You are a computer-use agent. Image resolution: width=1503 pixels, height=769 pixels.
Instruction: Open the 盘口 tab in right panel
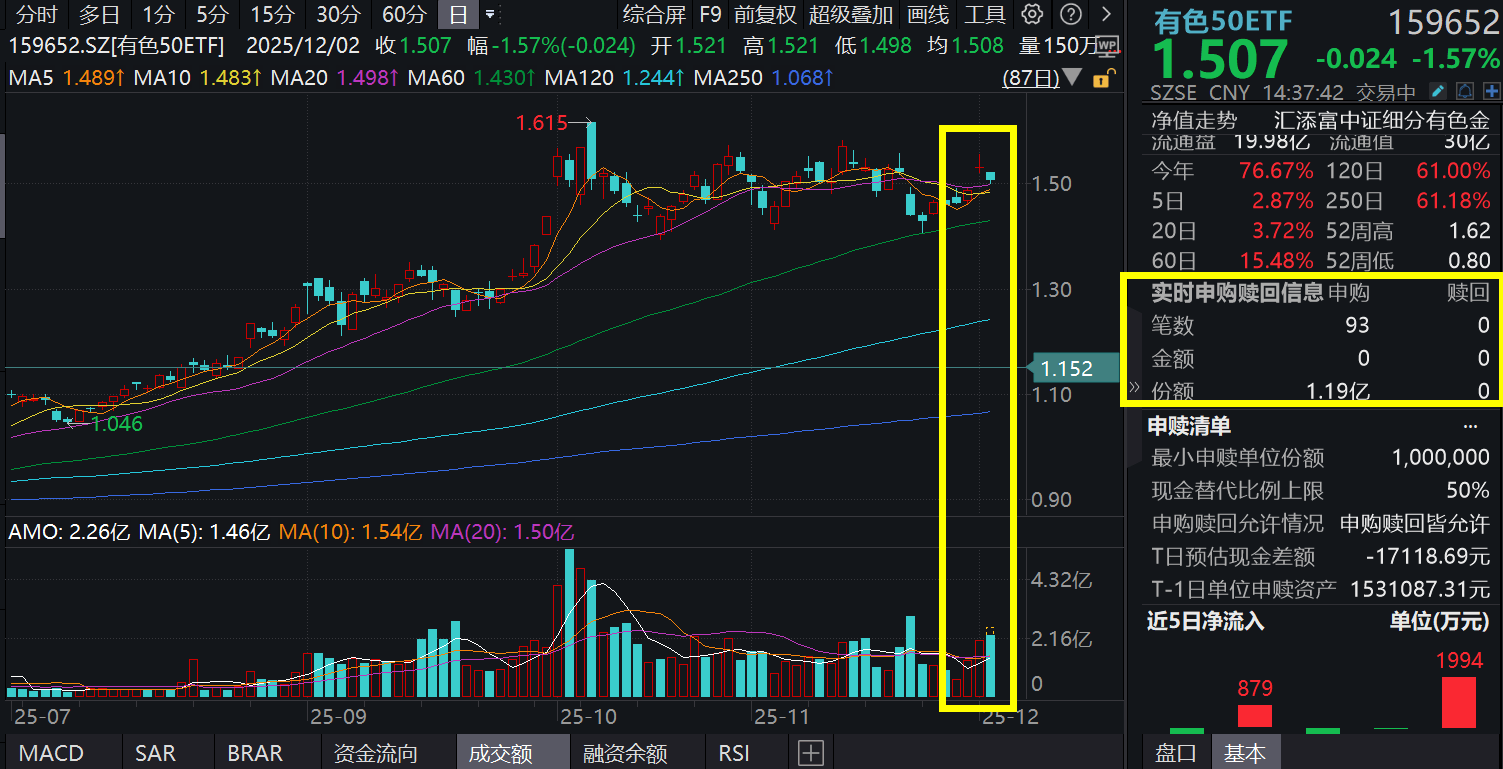(x=1176, y=753)
